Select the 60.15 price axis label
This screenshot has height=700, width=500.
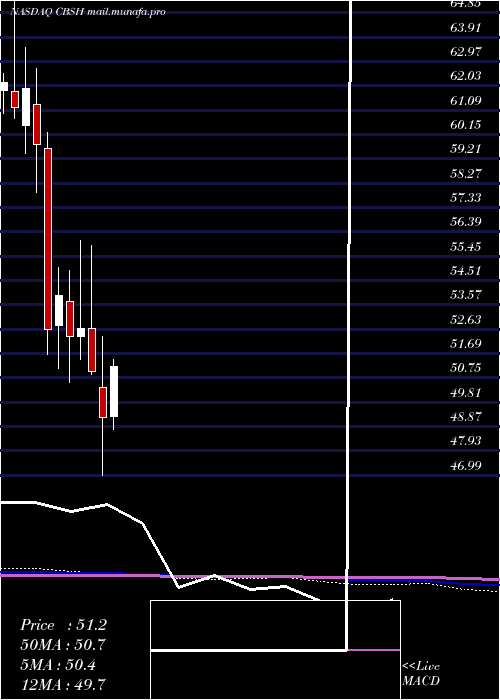467,125
